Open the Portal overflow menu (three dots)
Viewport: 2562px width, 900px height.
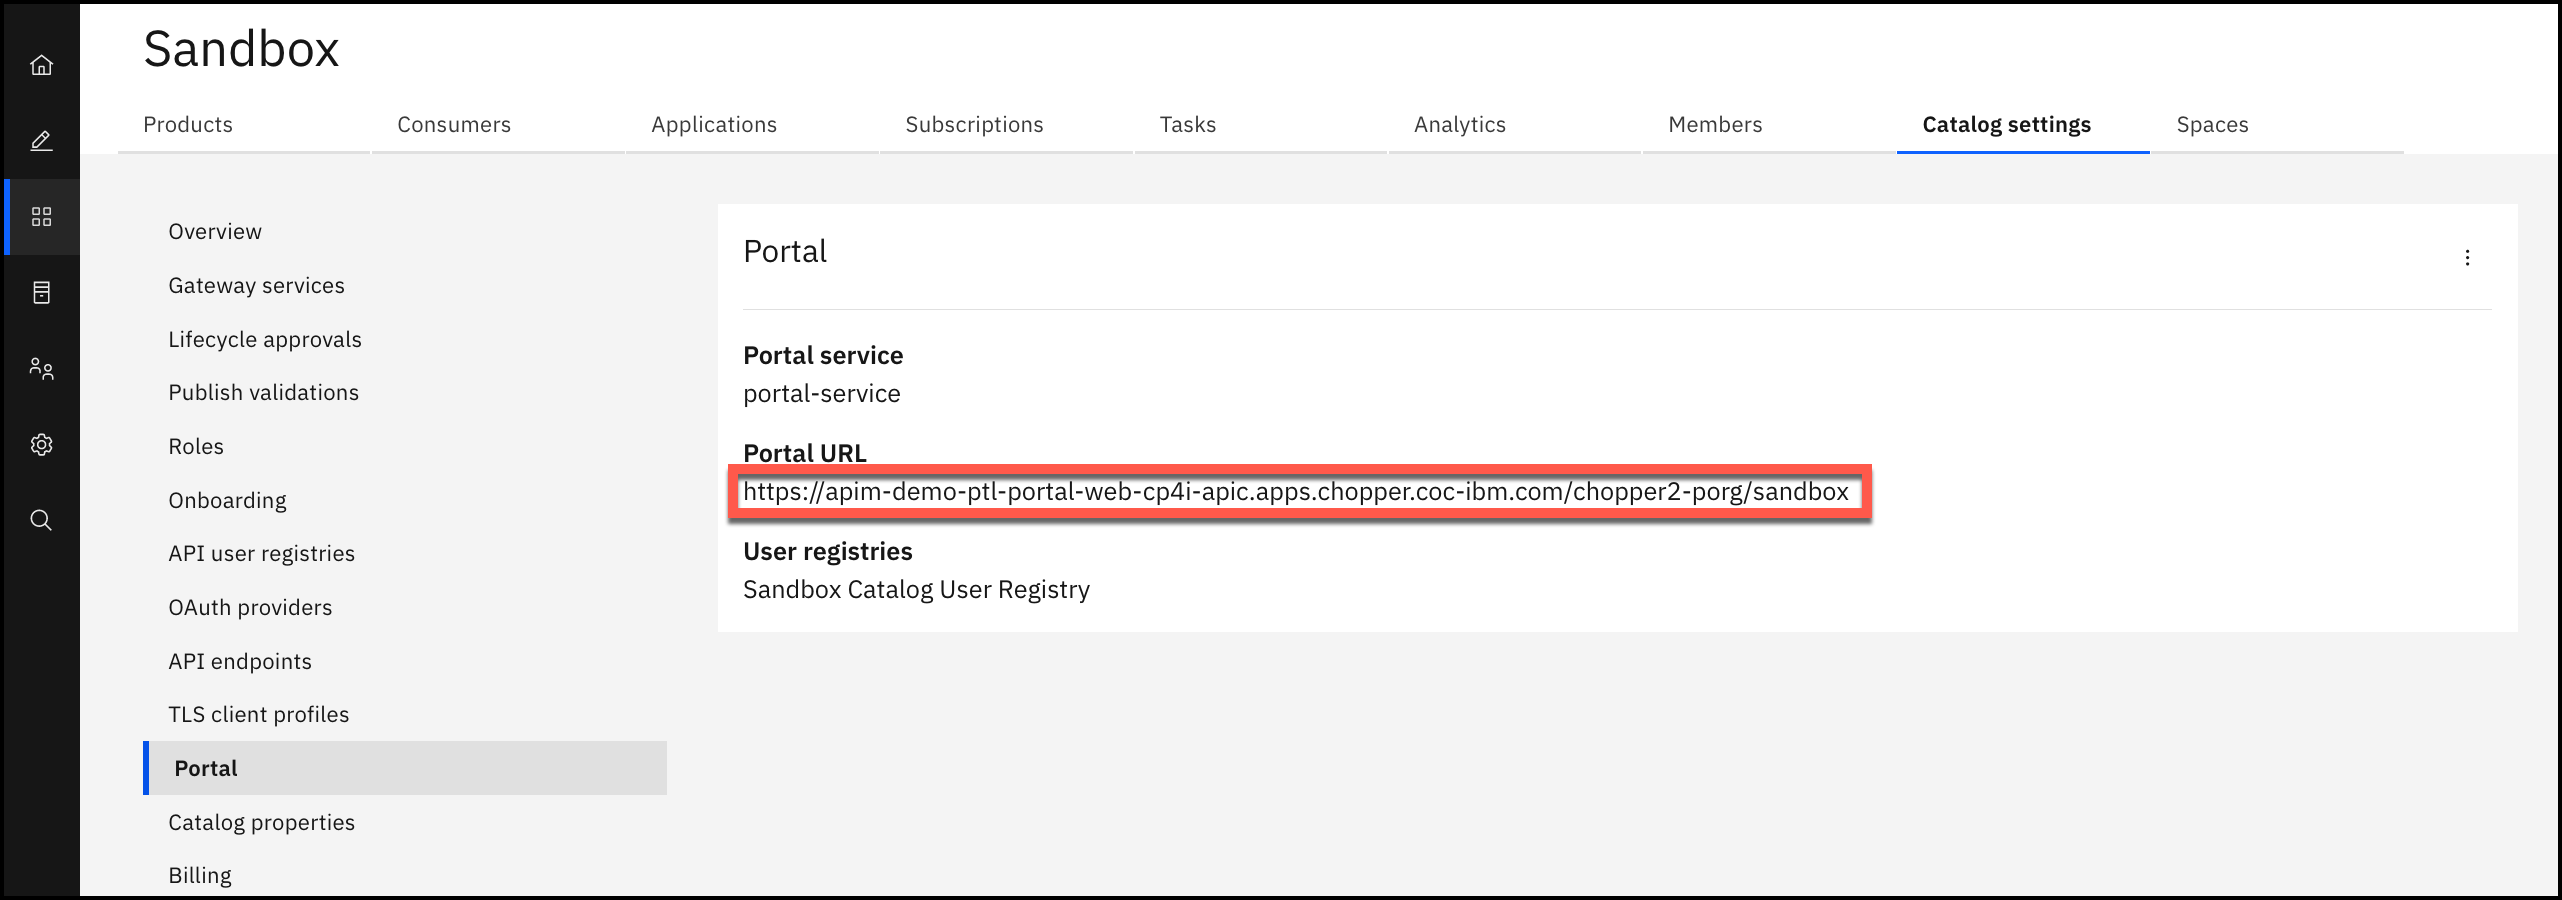click(2467, 258)
